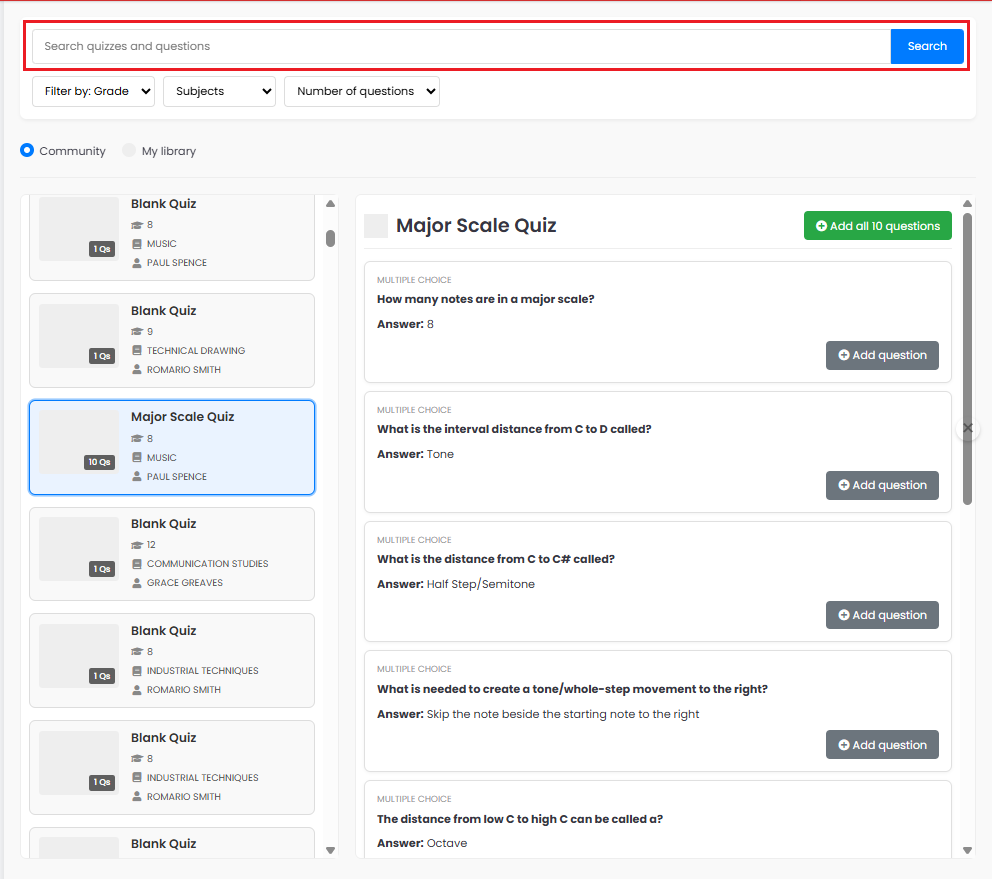Click the questions panel vertical scrollbar thumb
992x879 pixels.
967,359
